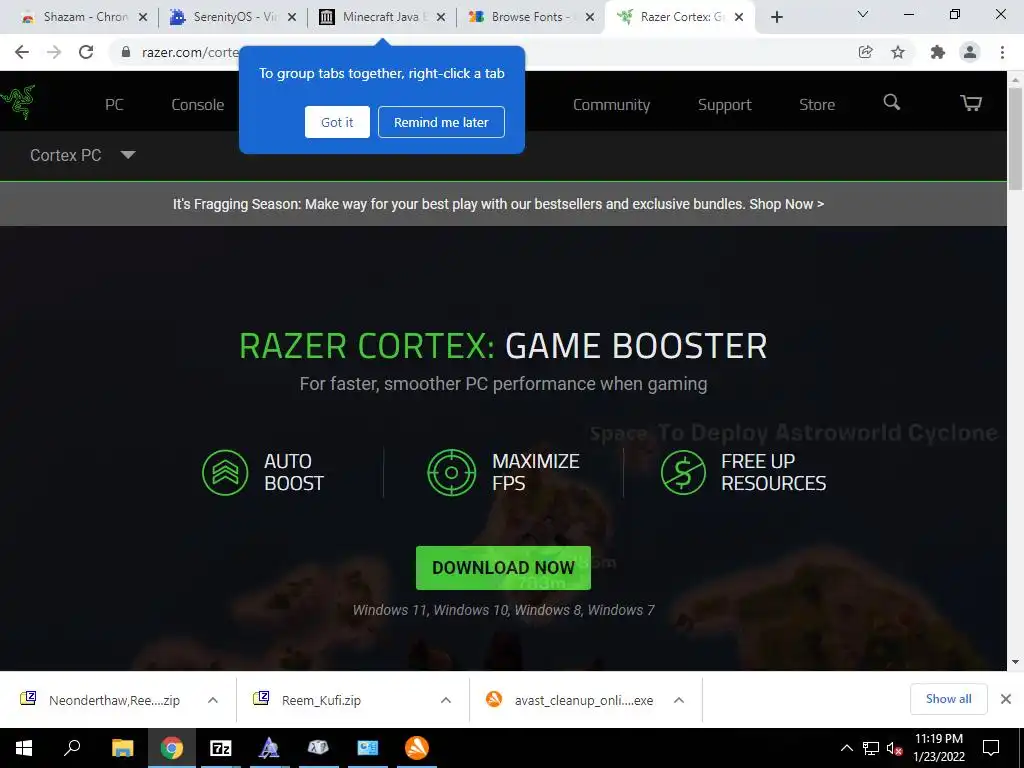Close the downloads bar with the X
Screen dimensions: 1024x768
tap(1006, 699)
